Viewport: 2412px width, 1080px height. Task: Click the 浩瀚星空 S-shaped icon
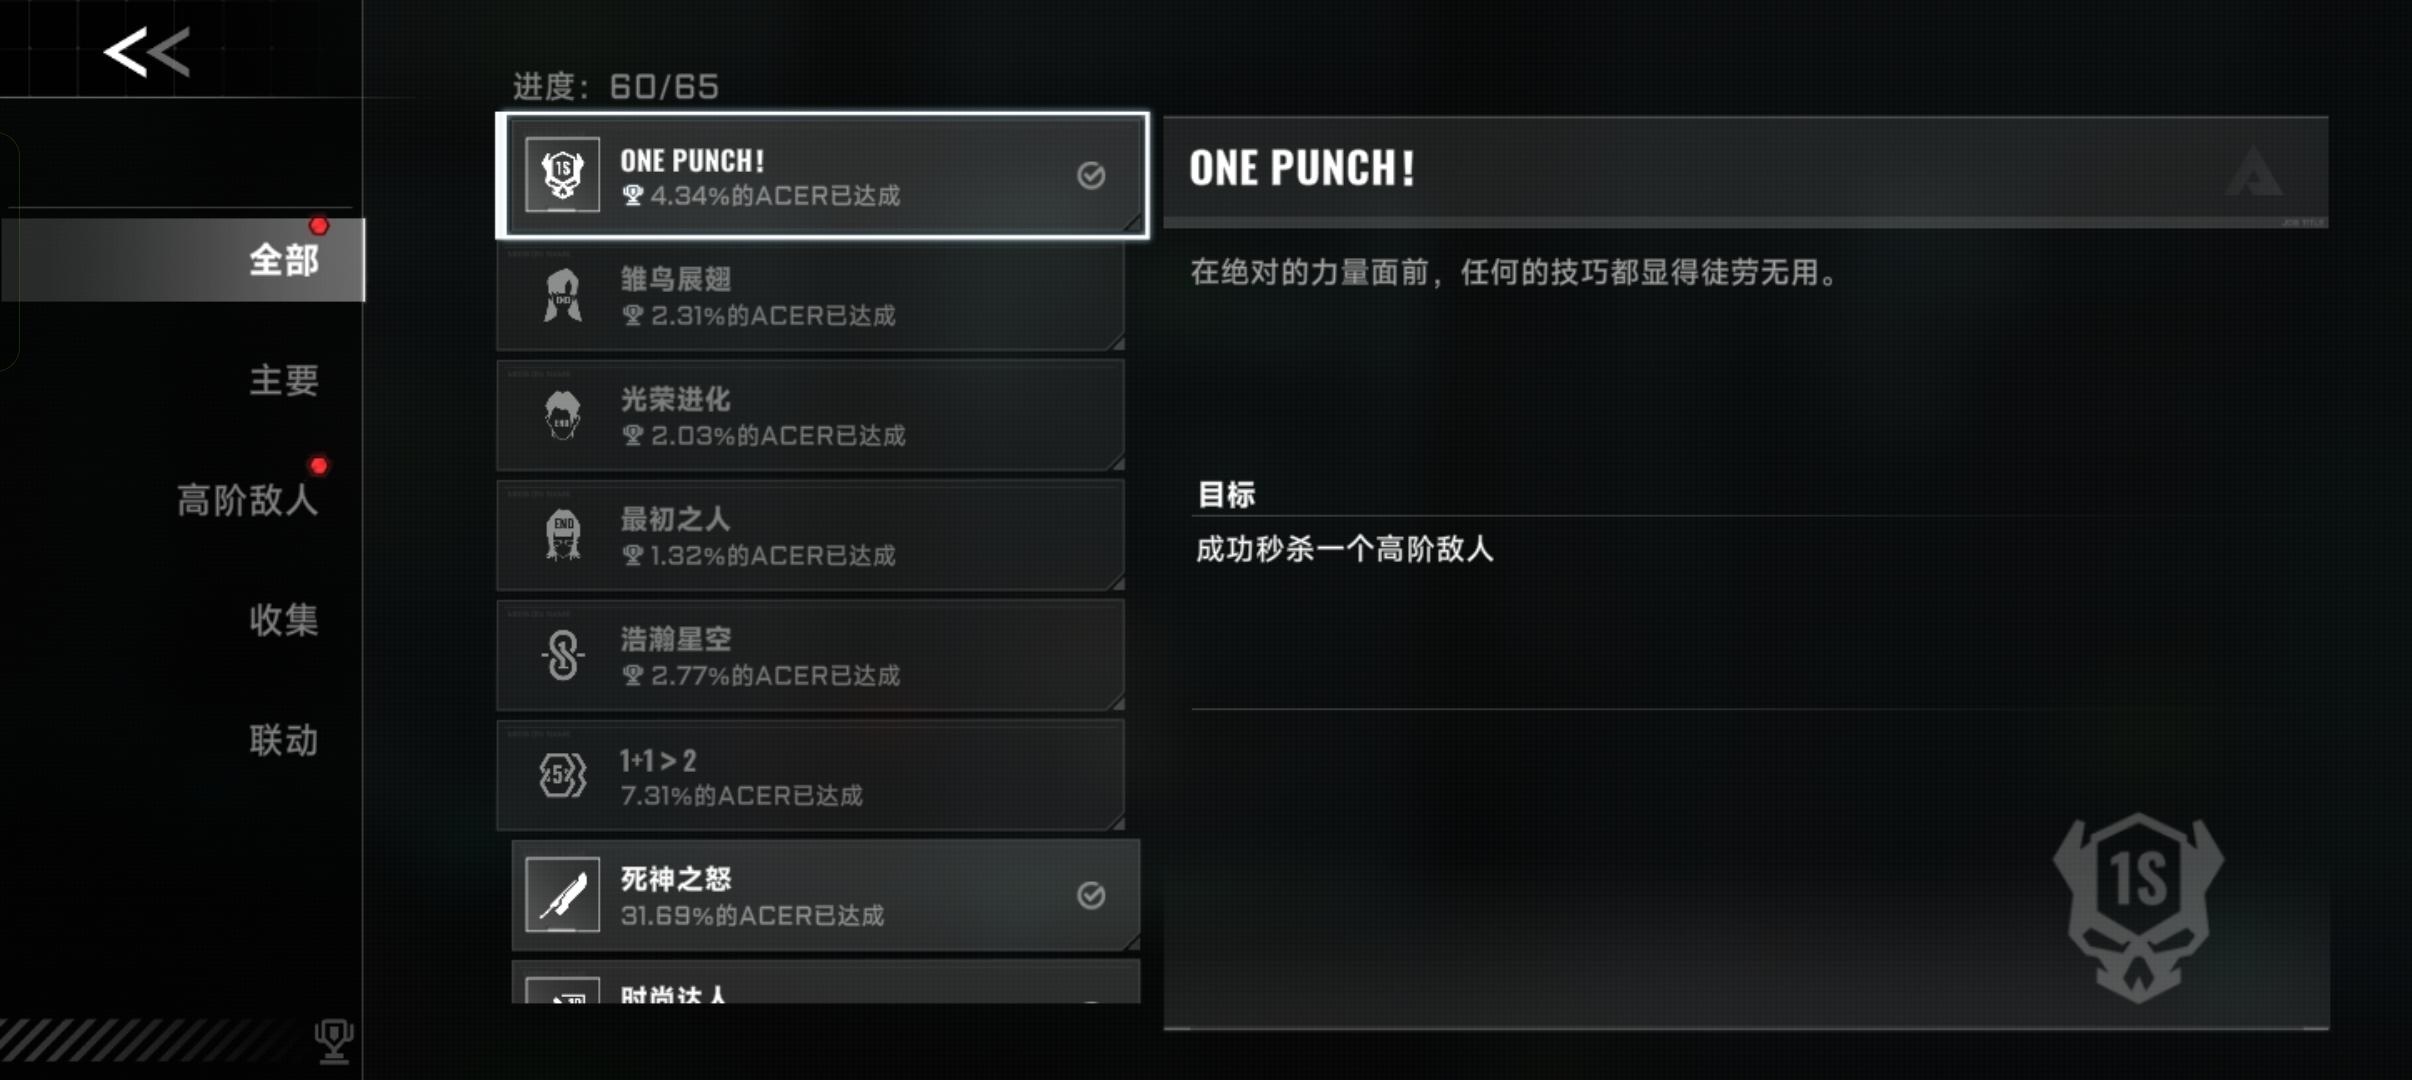(563, 655)
